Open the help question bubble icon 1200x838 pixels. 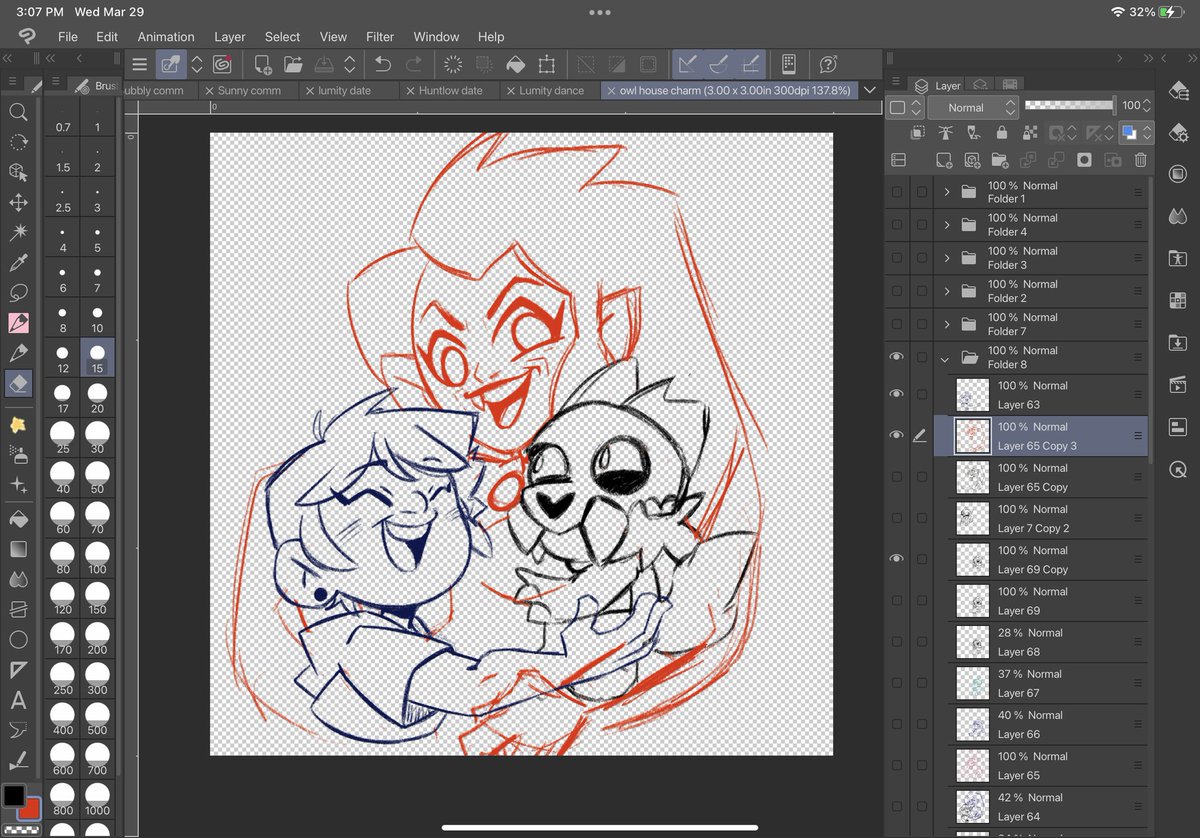[828, 64]
